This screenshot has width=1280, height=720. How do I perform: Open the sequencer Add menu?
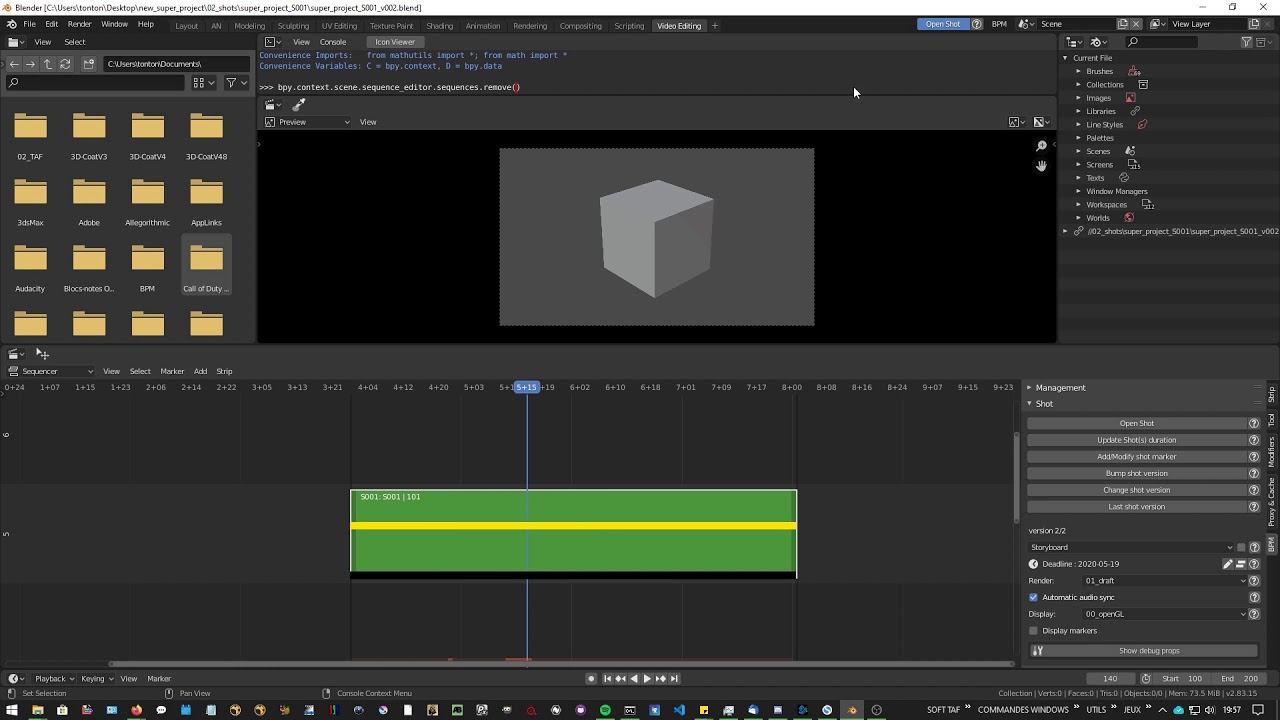200,371
